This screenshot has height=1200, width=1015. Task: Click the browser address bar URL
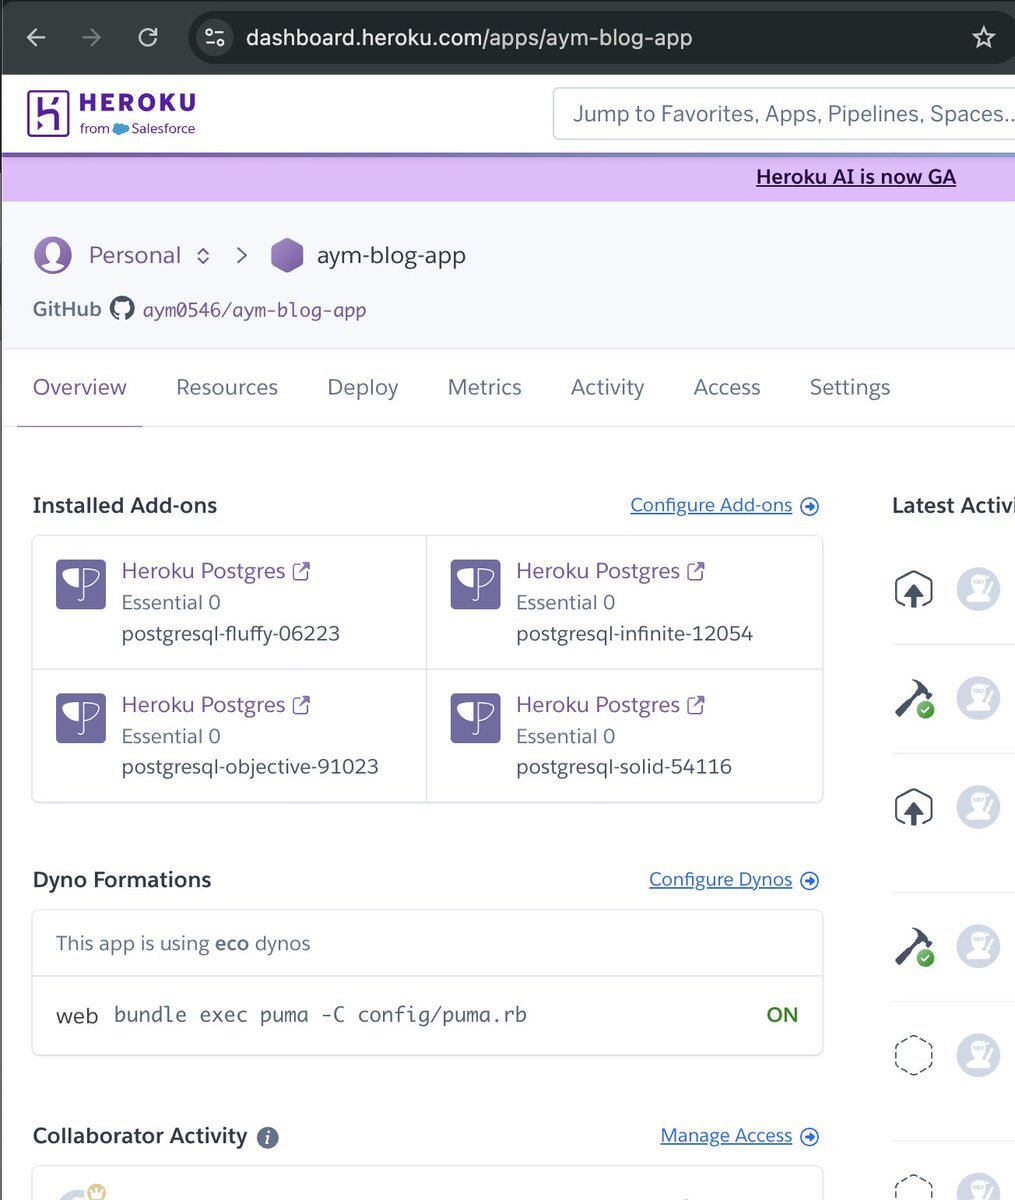point(469,38)
